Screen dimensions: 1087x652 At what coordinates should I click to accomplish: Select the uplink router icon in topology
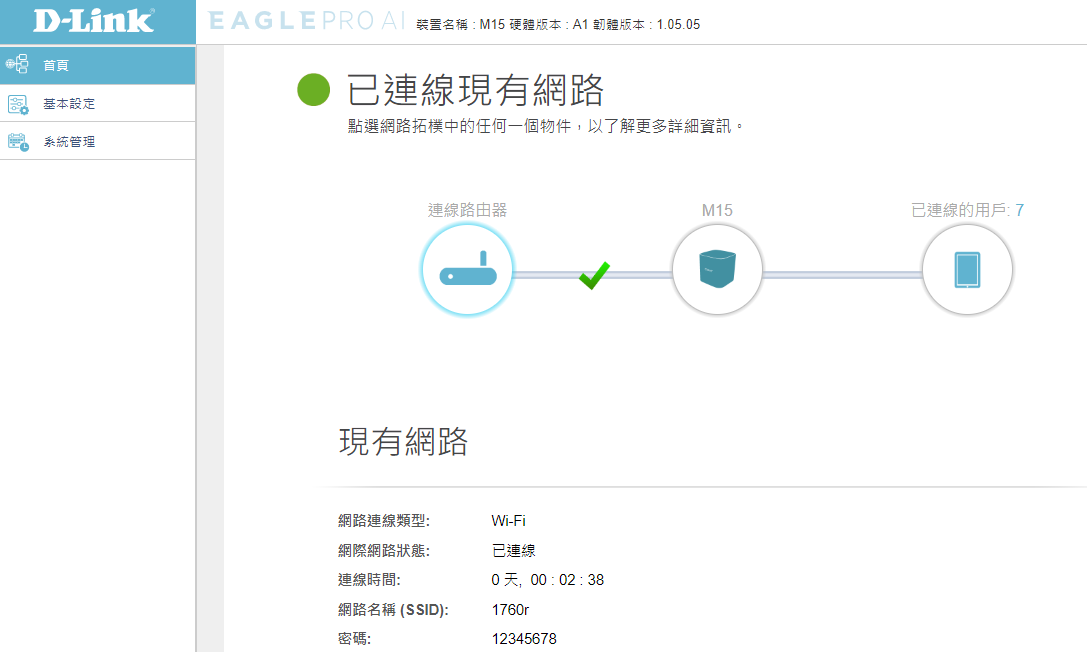tap(468, 270)
